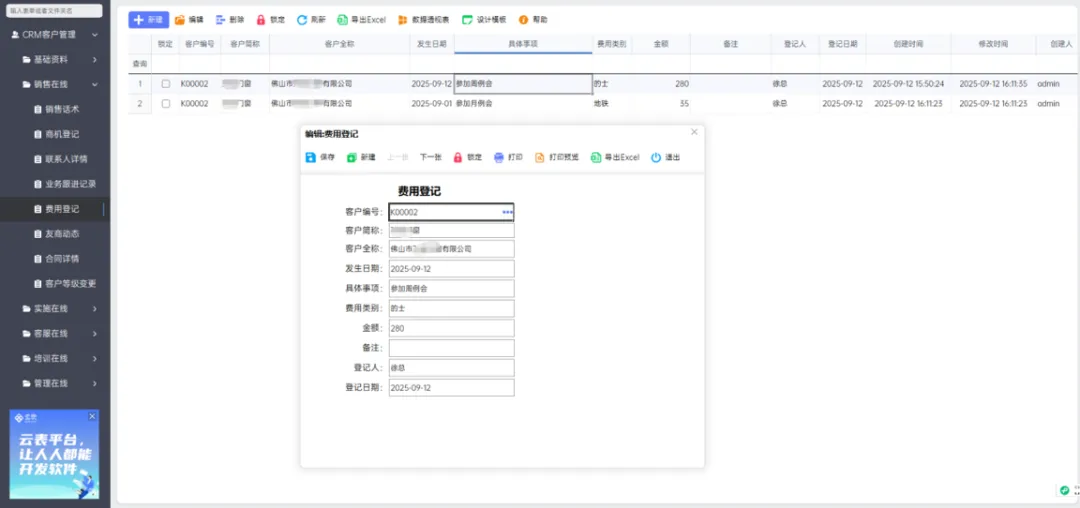
Task: Click green 新建 icon in edit dialog
Action: coord(352,158)
